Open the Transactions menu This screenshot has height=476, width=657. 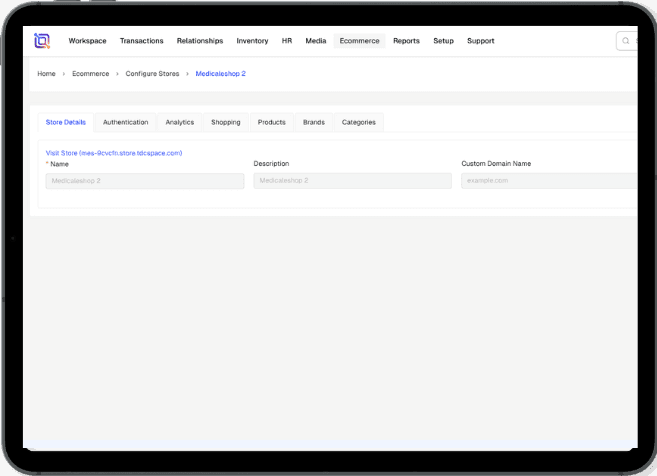click(141, 41)
